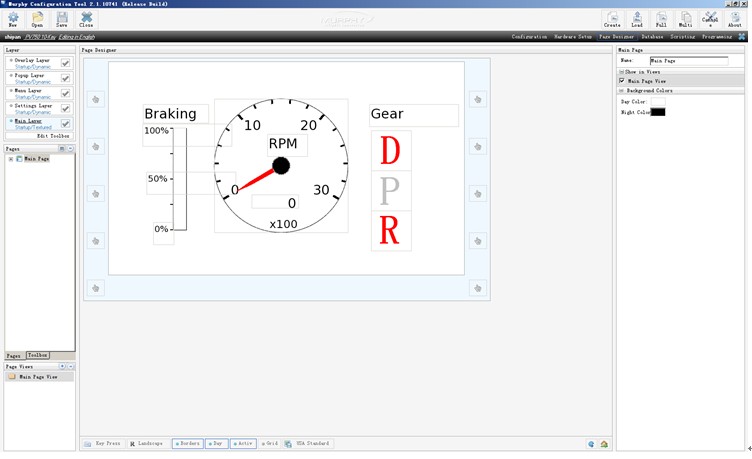Click the Load toolbar icon
Screen dimensions: 752x459
pos(637,19)
